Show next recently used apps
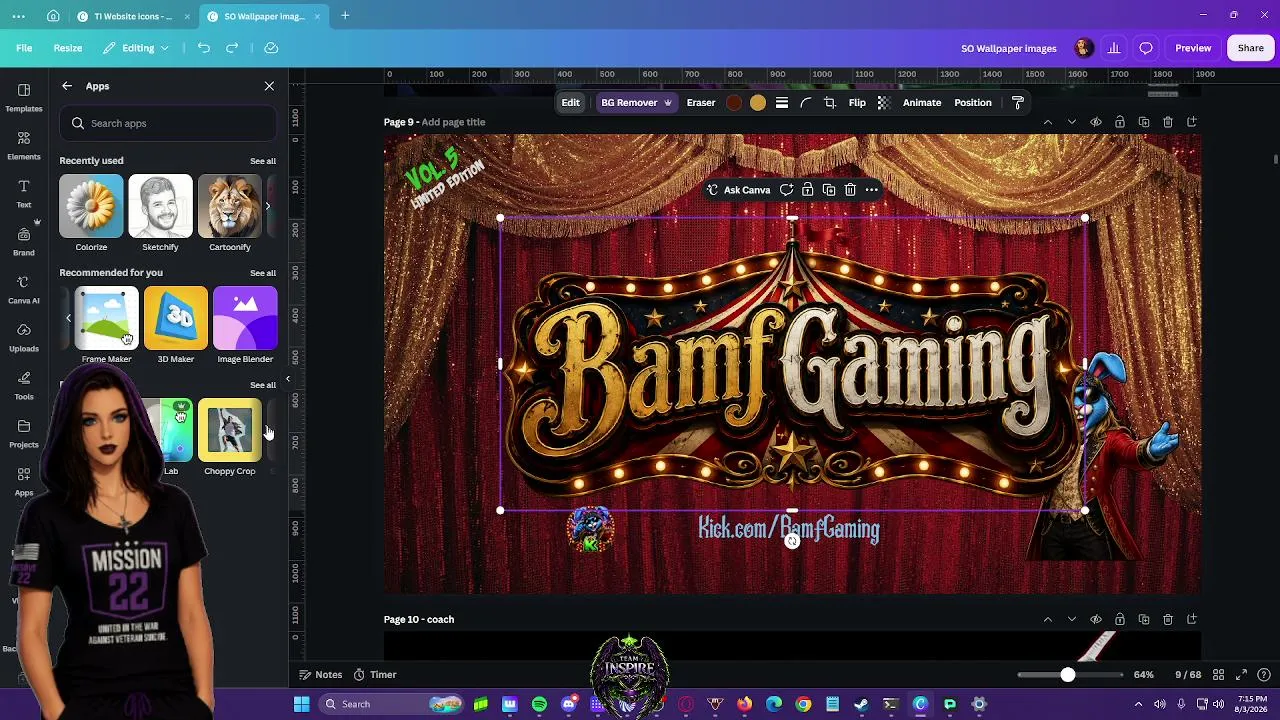 click(x=267, y=206)
